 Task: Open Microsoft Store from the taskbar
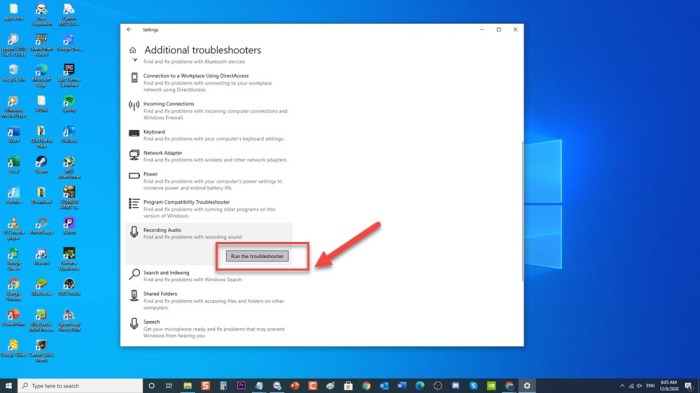[348, 385]
